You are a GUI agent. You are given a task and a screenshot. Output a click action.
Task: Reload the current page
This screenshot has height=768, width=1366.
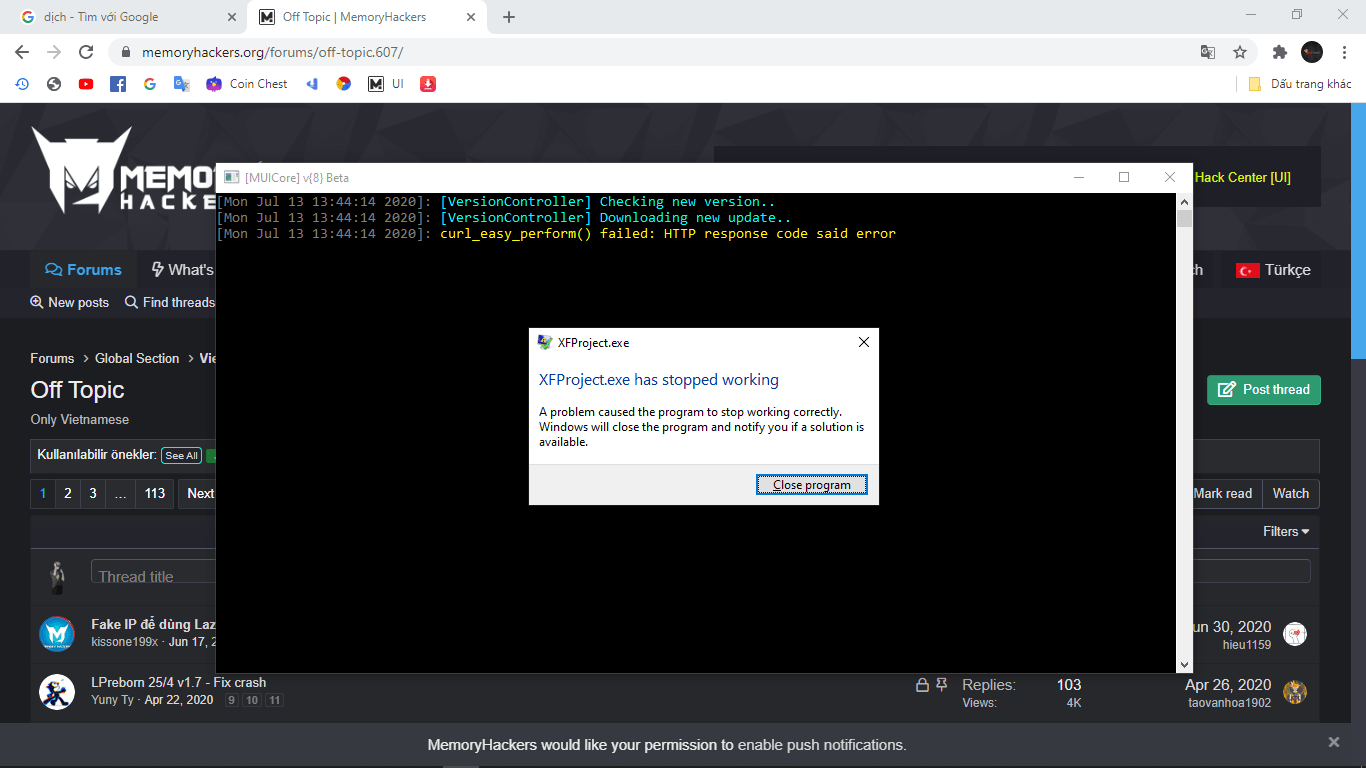(86, 52)
